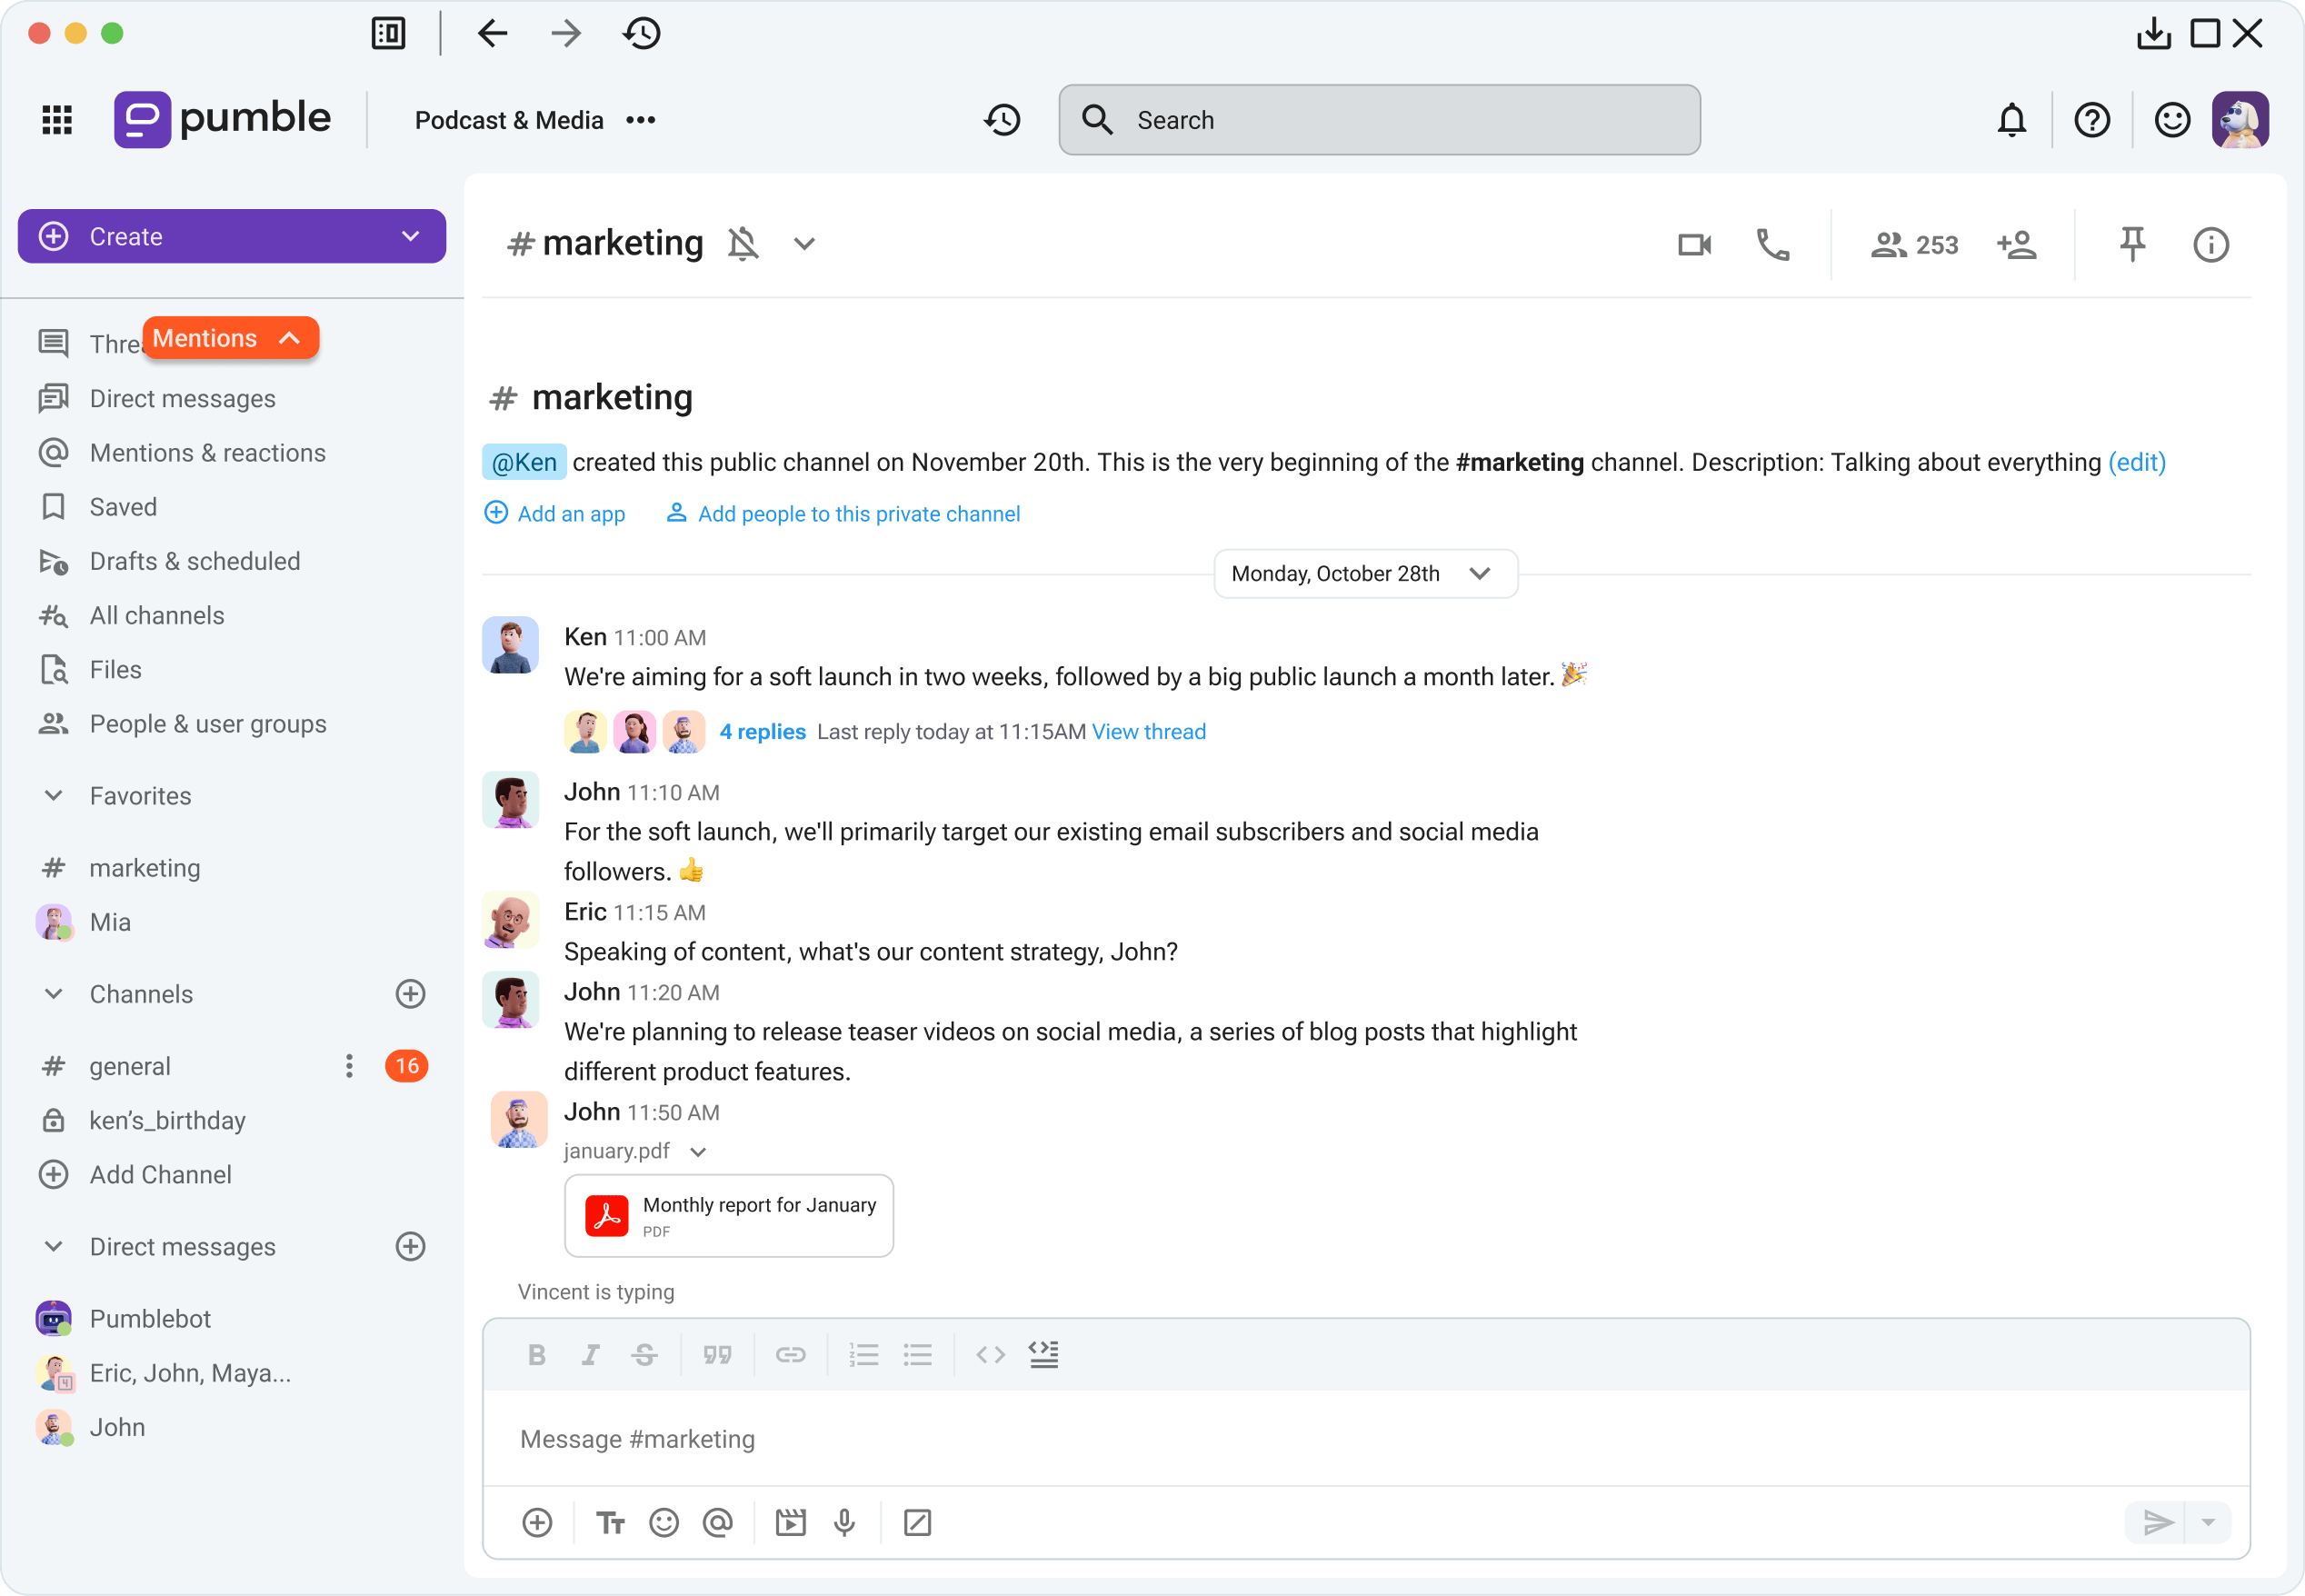This screenshot has width=2305, height=1596.
Task: Expand options for january.pdf attachment
Action: [697, 1151]
